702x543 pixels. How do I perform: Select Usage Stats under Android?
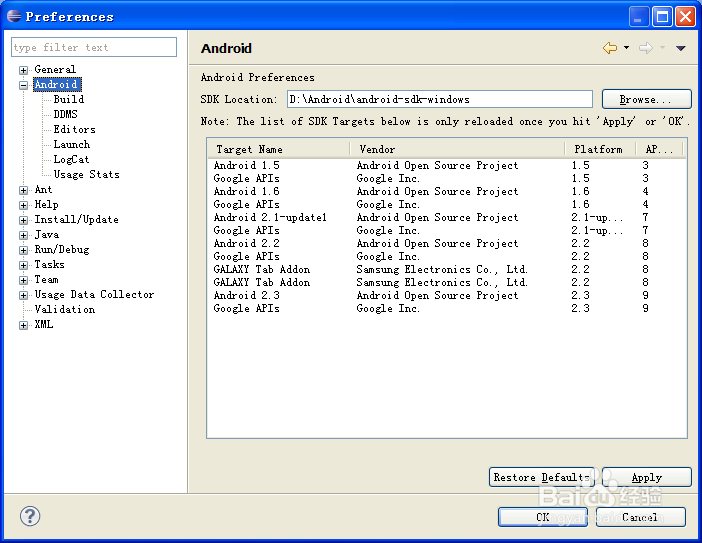pyautogui.click(x=86, y=174)
